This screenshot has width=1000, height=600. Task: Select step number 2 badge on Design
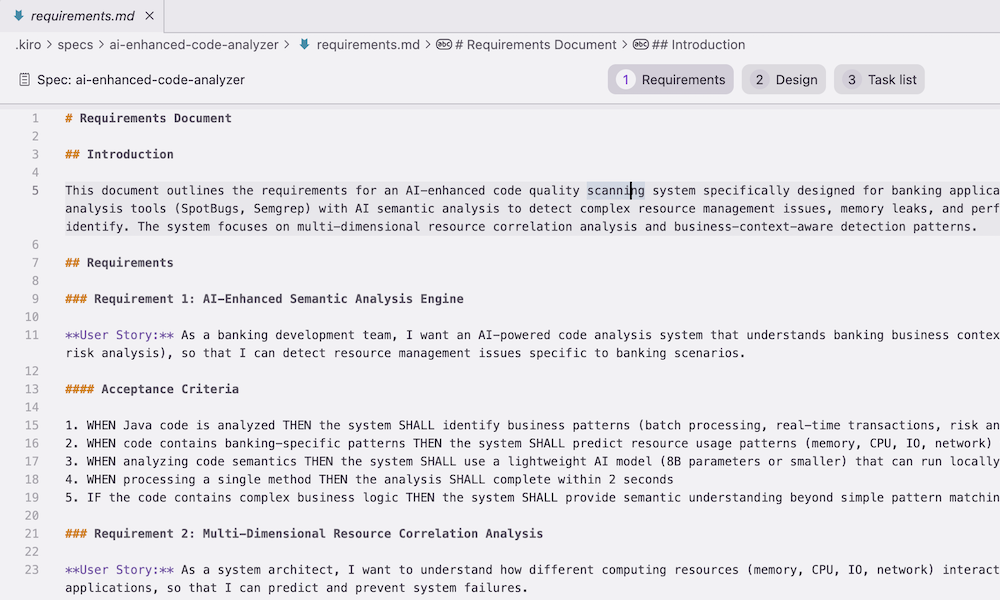point(759,80)
